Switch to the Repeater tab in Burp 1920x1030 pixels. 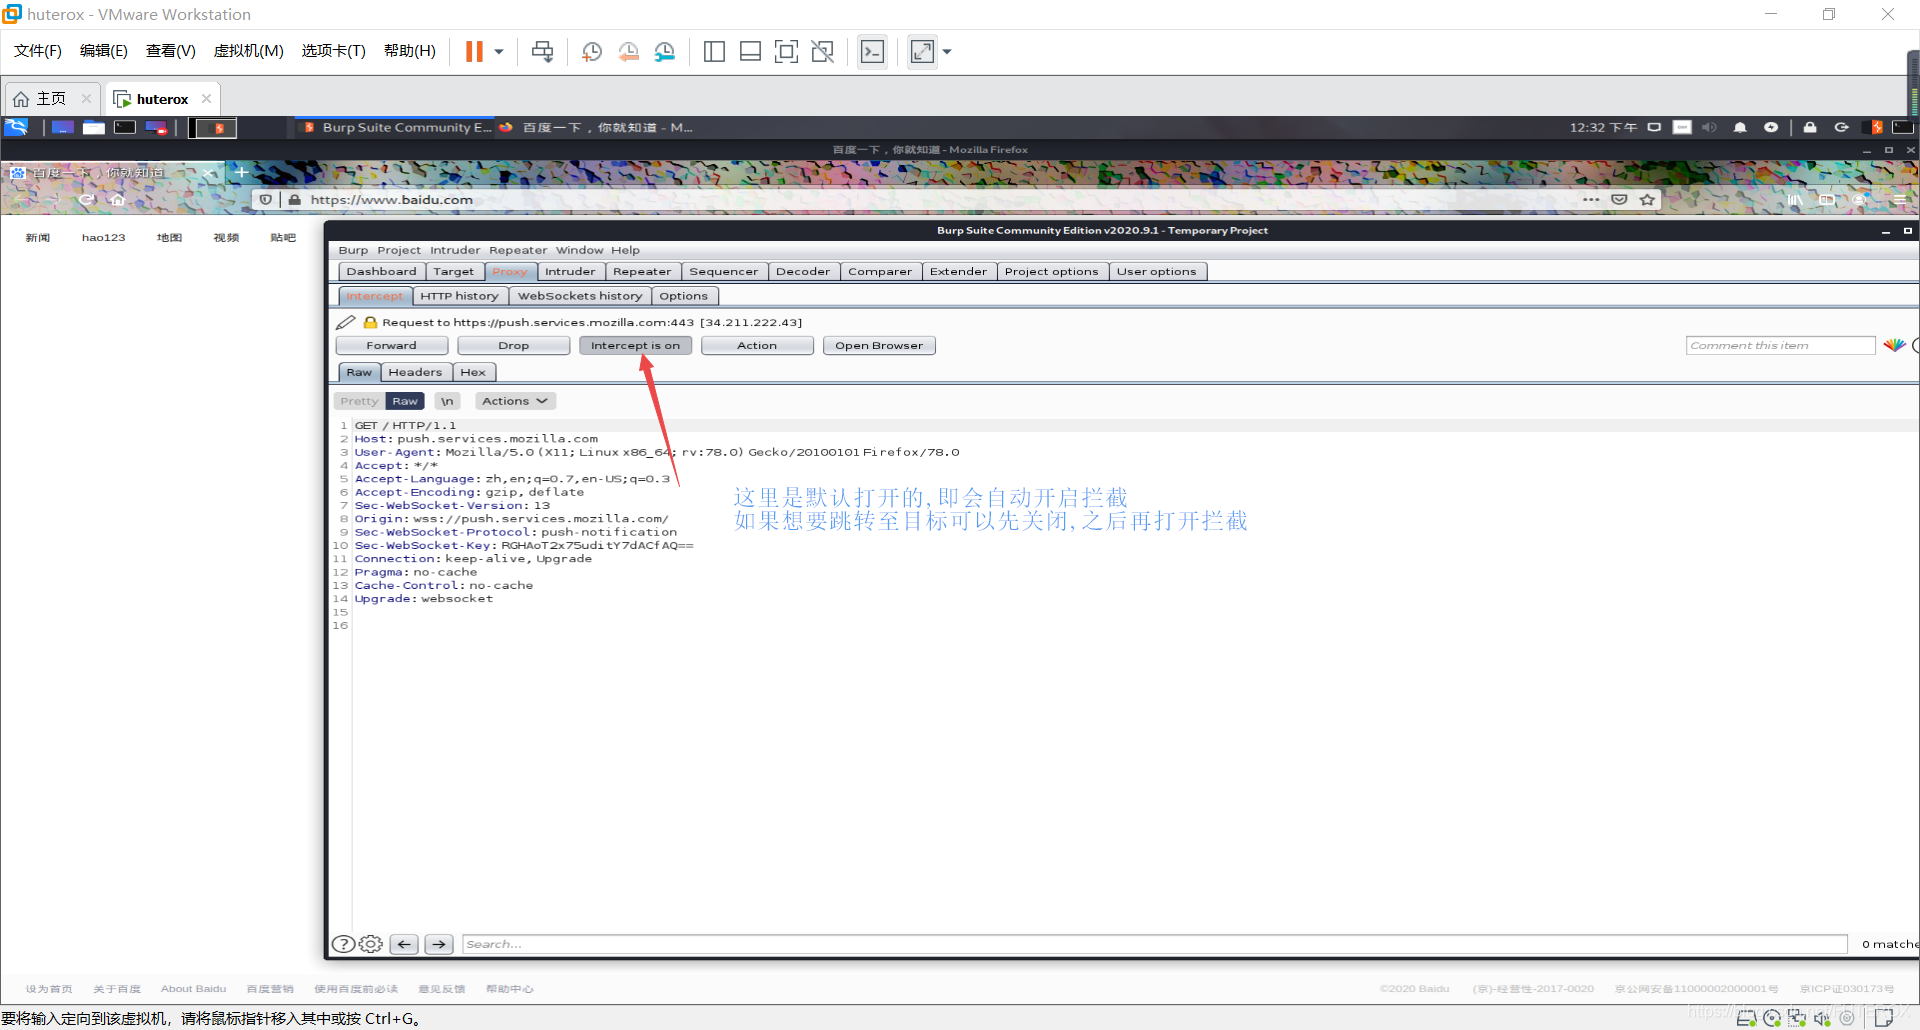click(x=642, y=271)
